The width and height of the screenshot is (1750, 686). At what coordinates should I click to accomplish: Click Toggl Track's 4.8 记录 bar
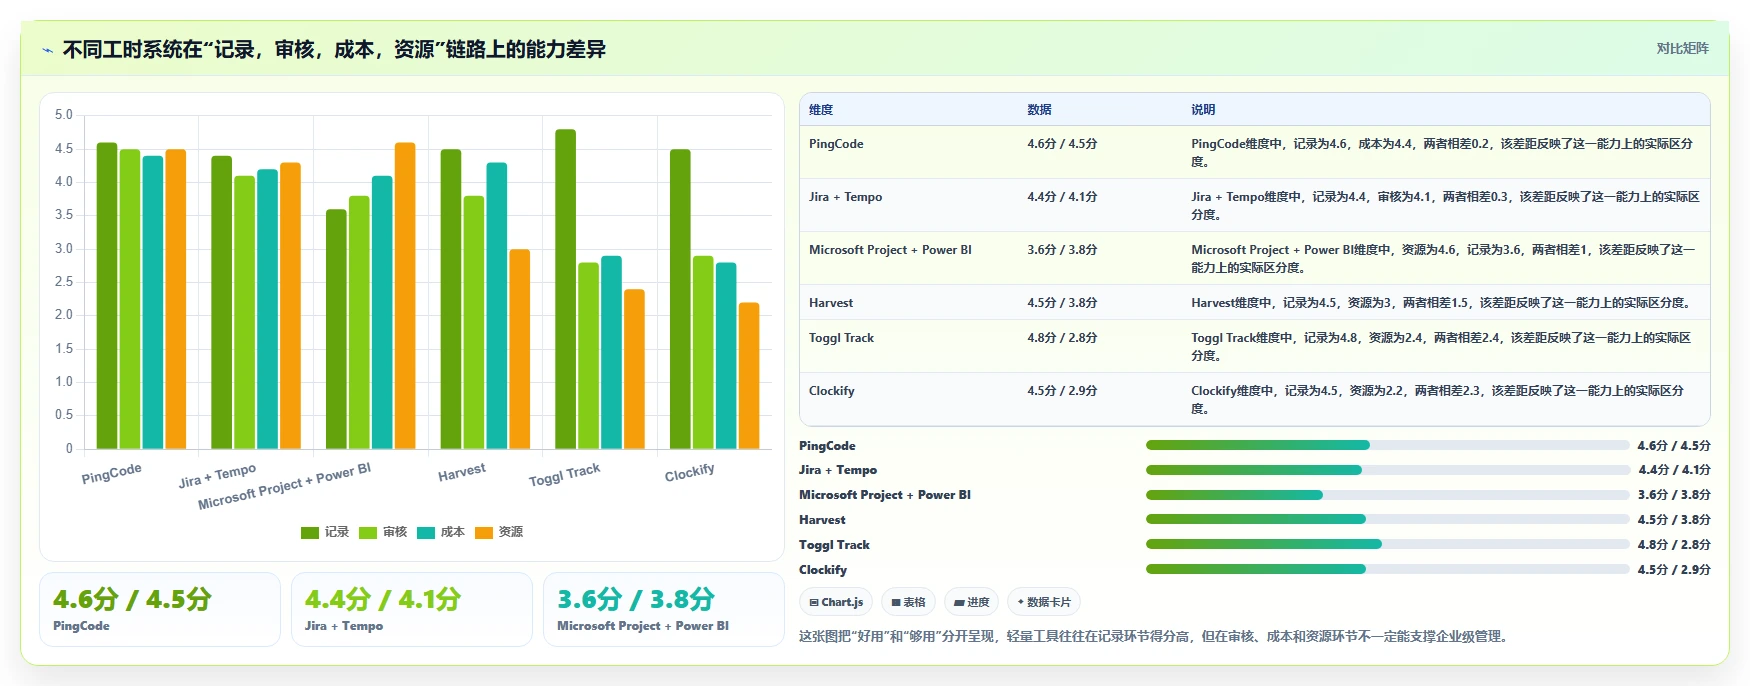(565, 289)
